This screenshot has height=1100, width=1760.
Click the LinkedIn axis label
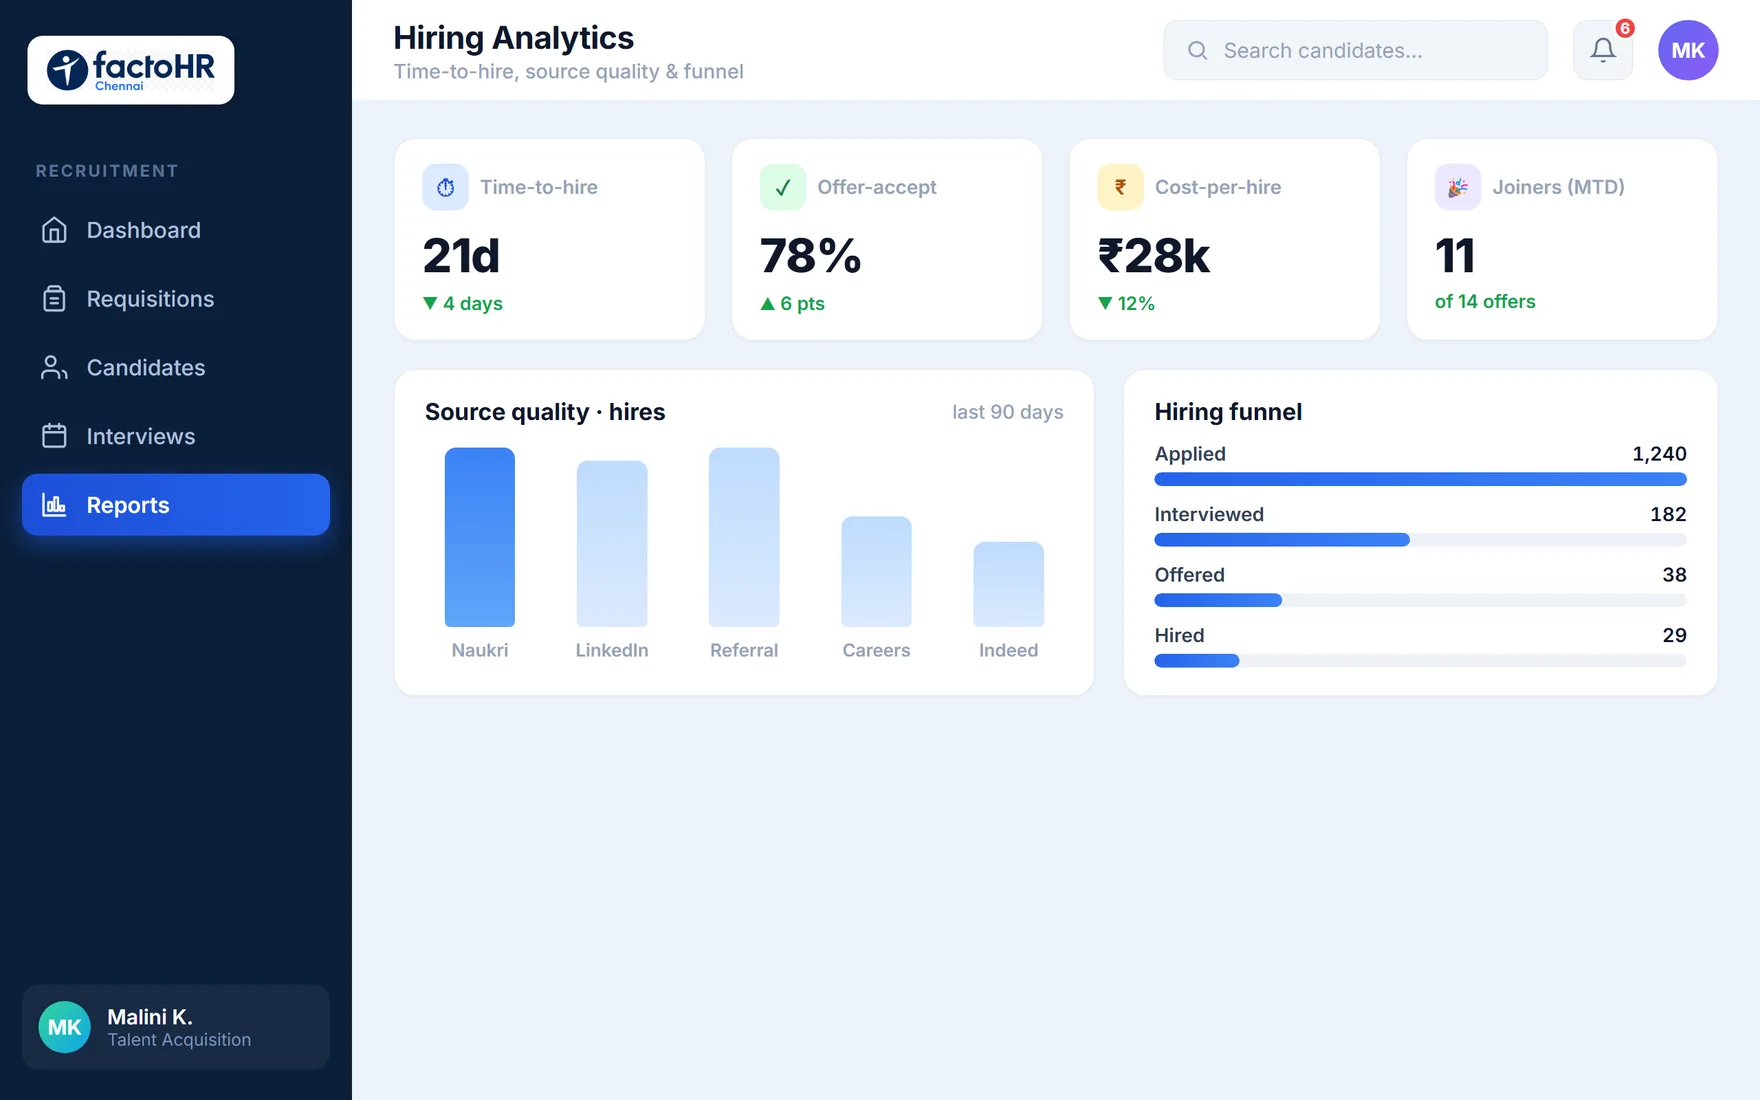pyautogui.click(x=612, y=650)
